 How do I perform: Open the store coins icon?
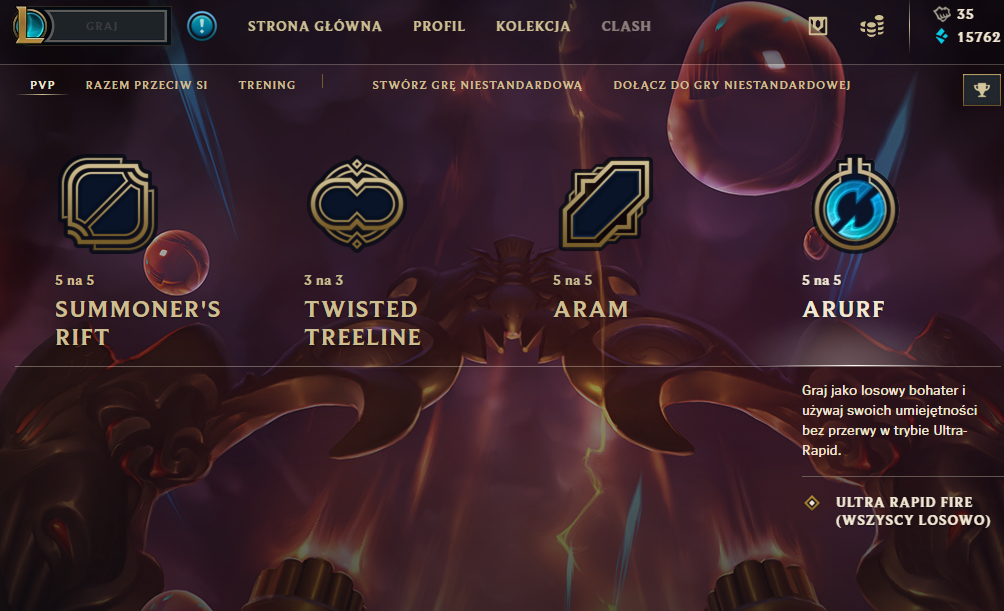coord(871,26)
